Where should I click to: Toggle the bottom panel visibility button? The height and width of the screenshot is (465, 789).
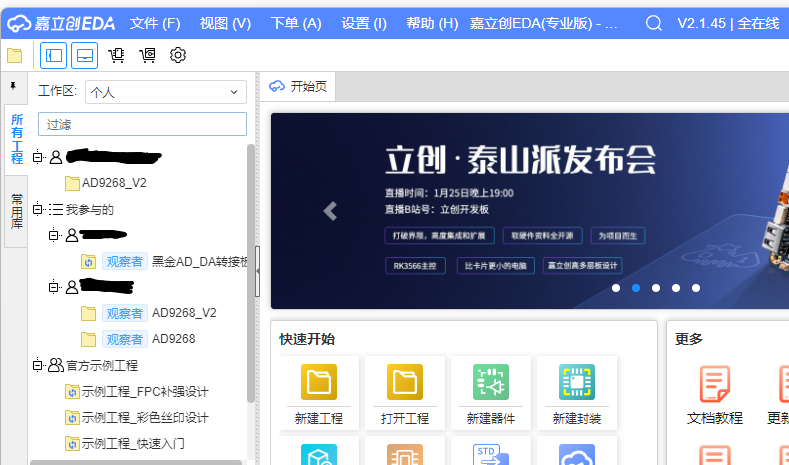(84, 55)
